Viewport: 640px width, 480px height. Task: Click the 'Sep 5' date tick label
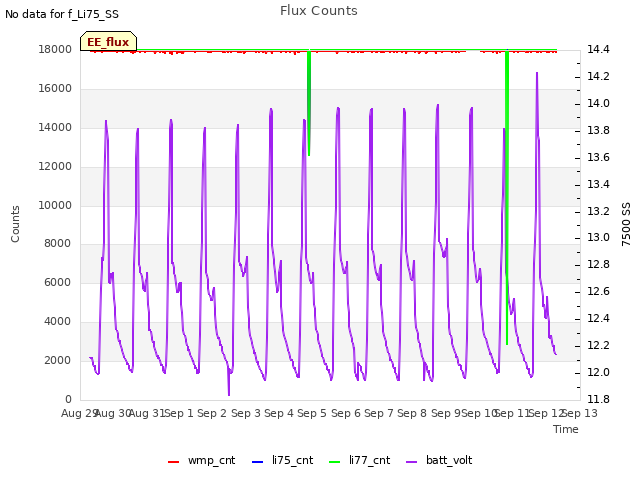point(312,413)
